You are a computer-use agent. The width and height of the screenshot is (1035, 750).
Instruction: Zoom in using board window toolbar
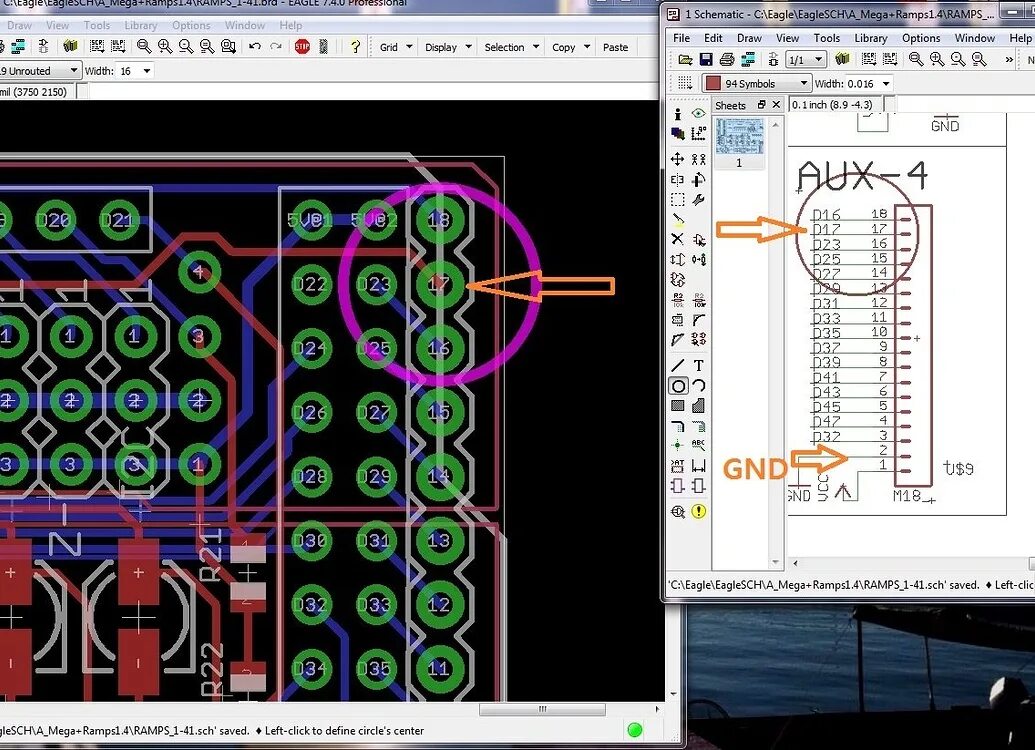point(165,46)
